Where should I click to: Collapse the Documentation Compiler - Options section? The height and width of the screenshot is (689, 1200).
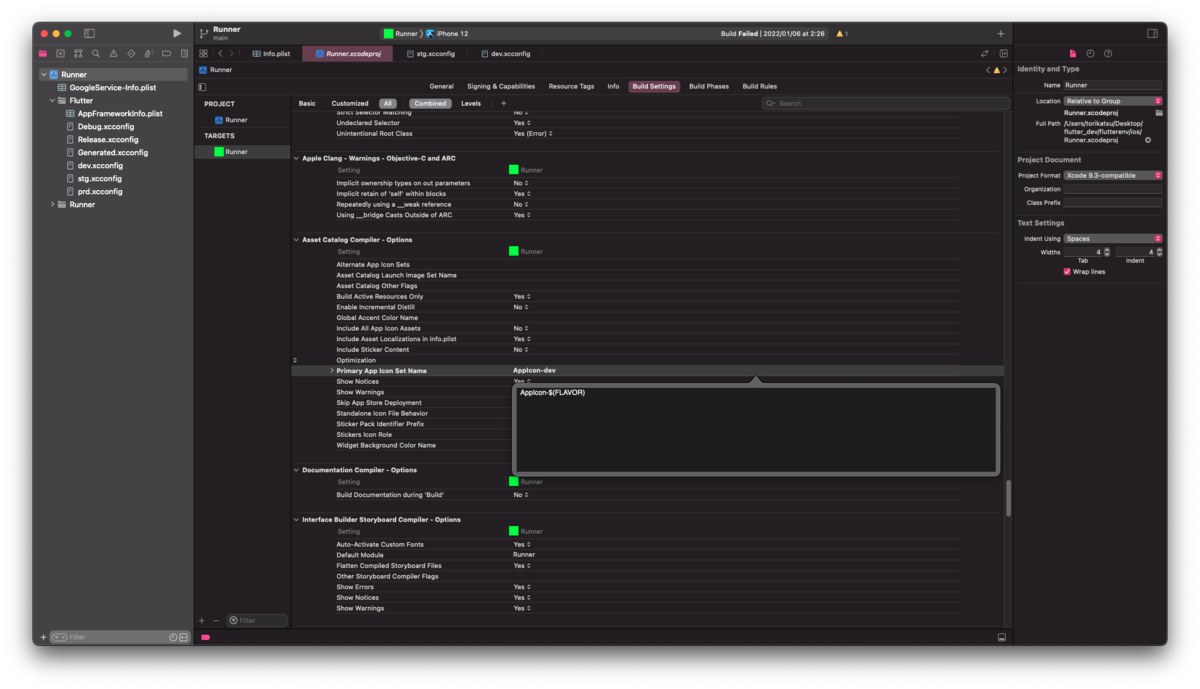point(296,470)
